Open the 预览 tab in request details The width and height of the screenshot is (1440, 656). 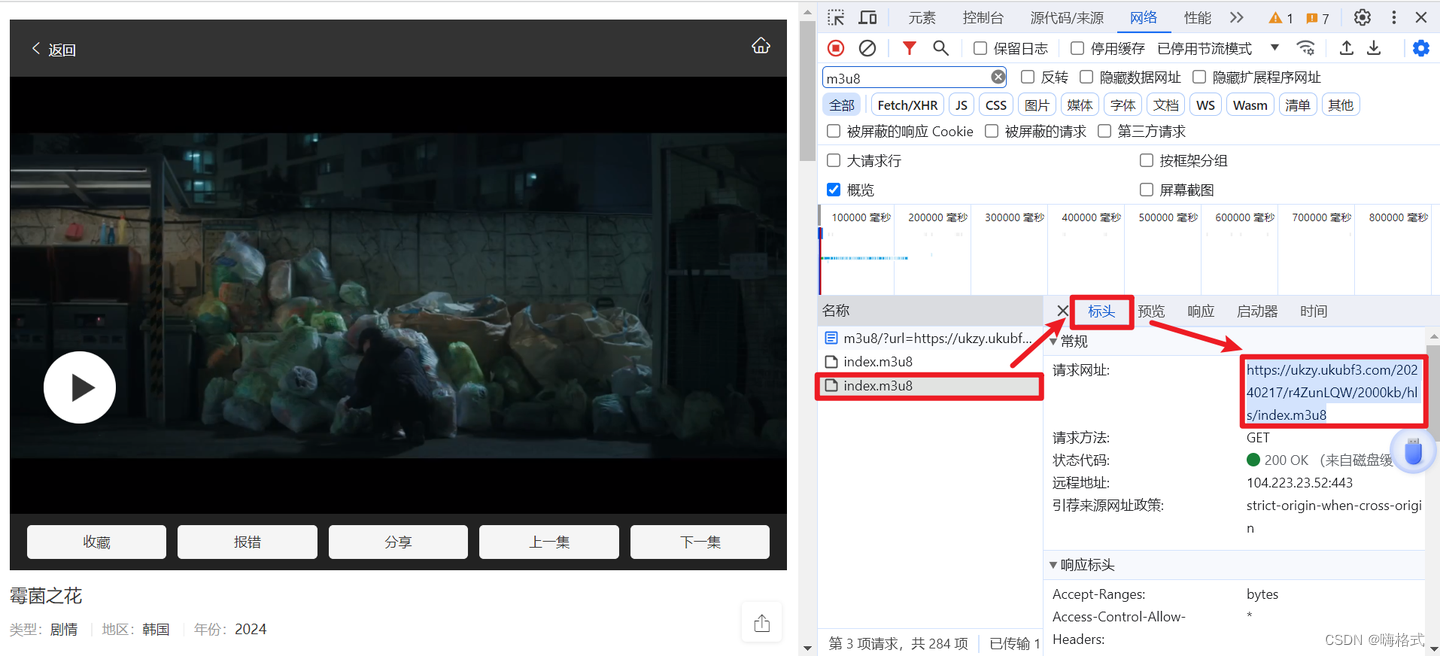pos(1152,311)
